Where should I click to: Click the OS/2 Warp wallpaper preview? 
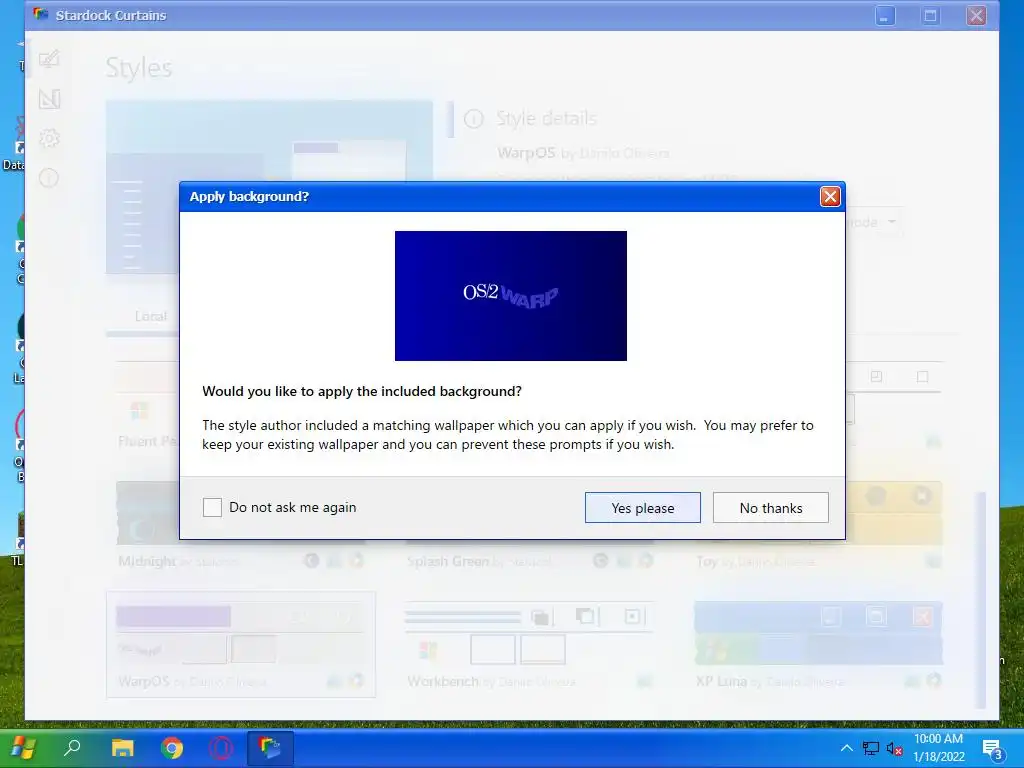[511, 296]
